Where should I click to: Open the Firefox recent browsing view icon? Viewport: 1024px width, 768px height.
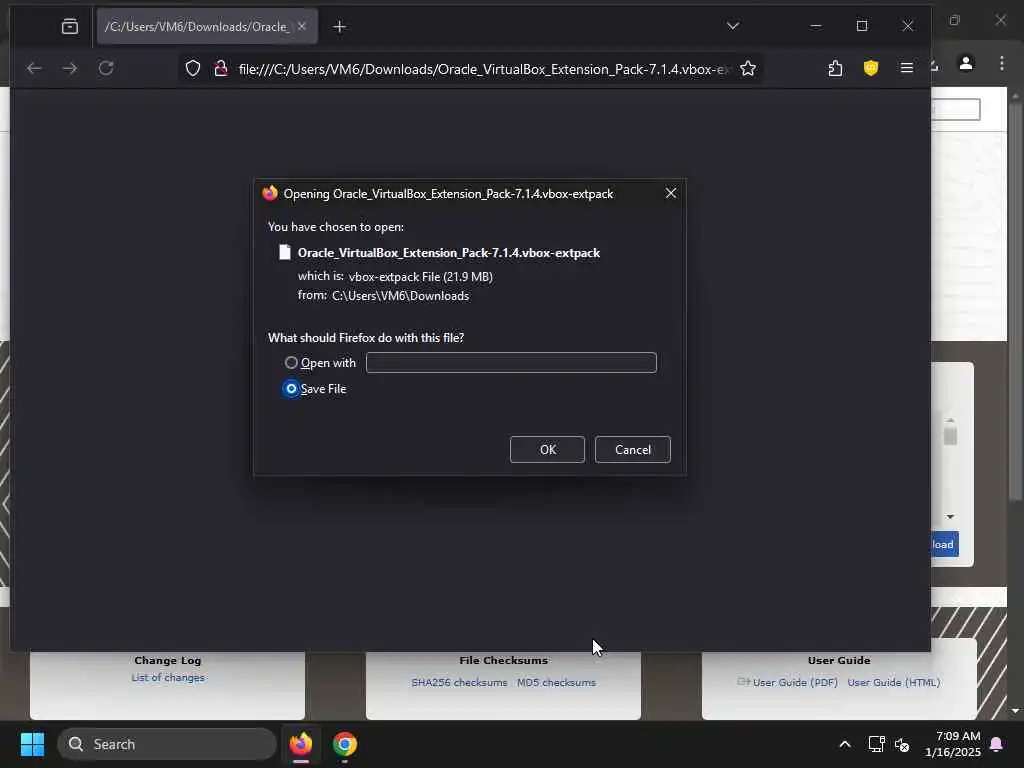[x=69, y=27]
